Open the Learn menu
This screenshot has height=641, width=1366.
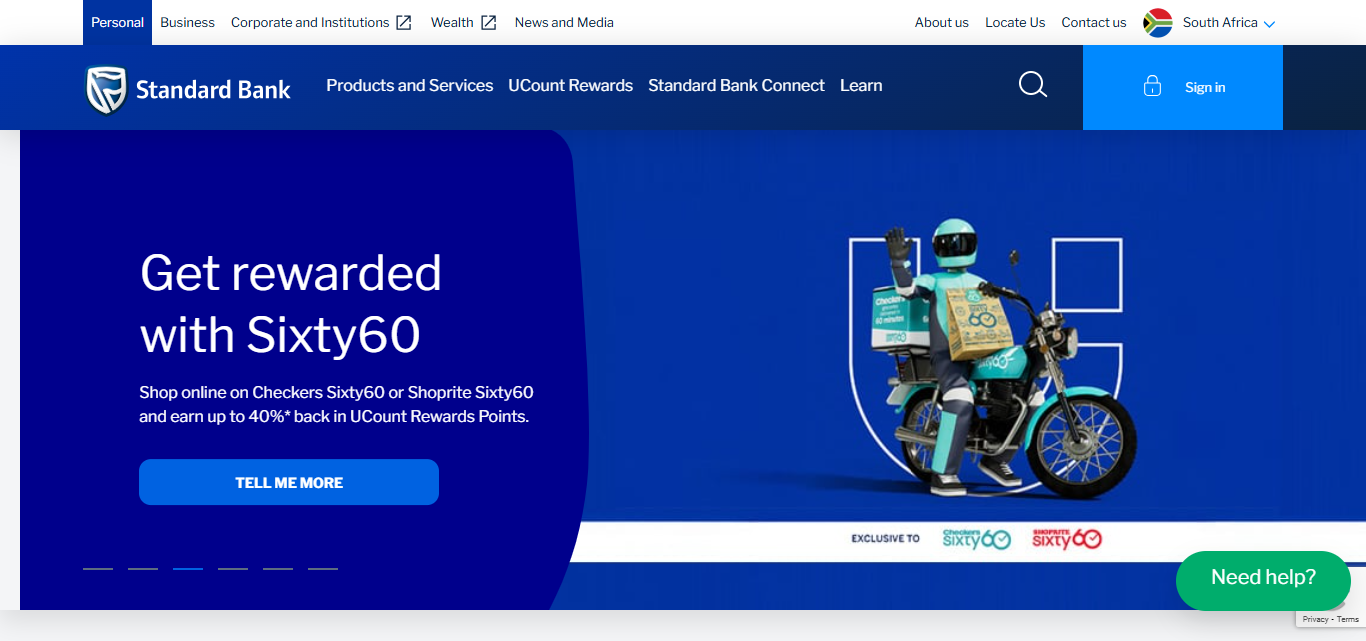point(861,86)
